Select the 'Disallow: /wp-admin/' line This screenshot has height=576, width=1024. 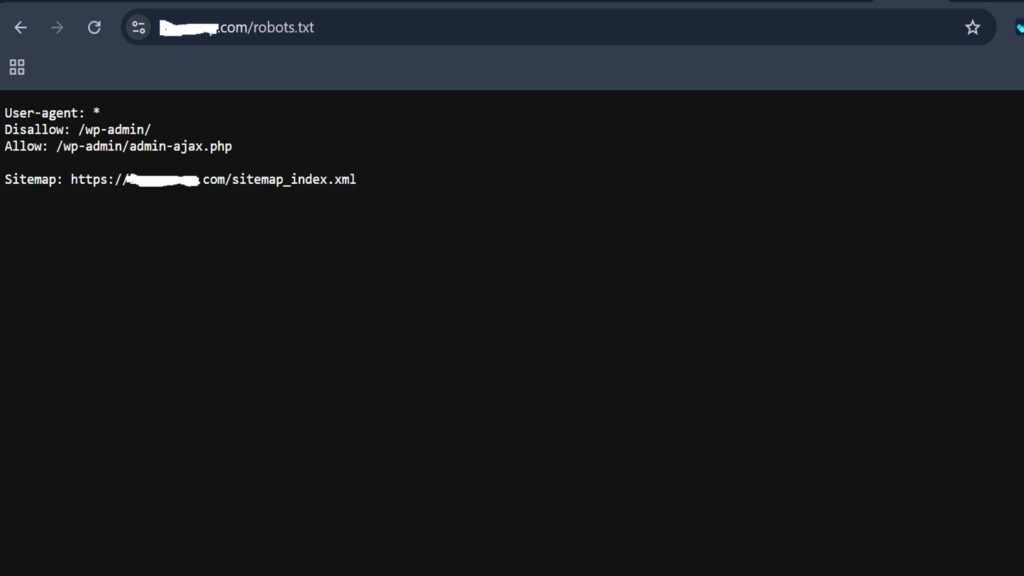coord(78,130)
